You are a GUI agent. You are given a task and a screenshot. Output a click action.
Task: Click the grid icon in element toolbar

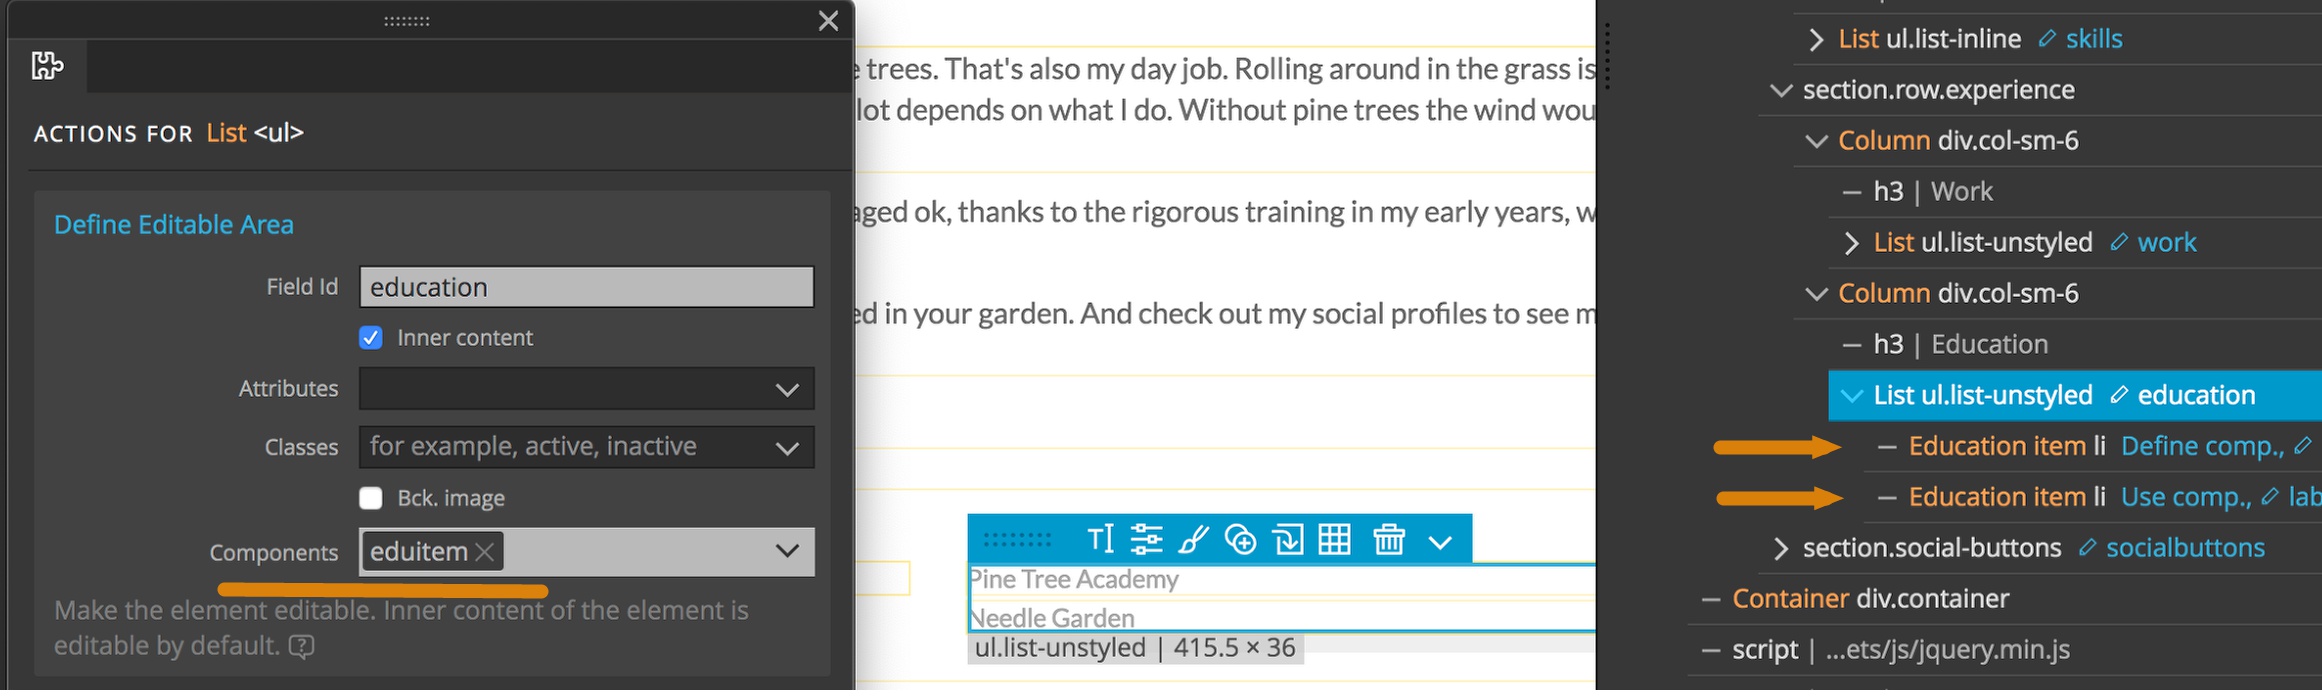coord(1334,540)
